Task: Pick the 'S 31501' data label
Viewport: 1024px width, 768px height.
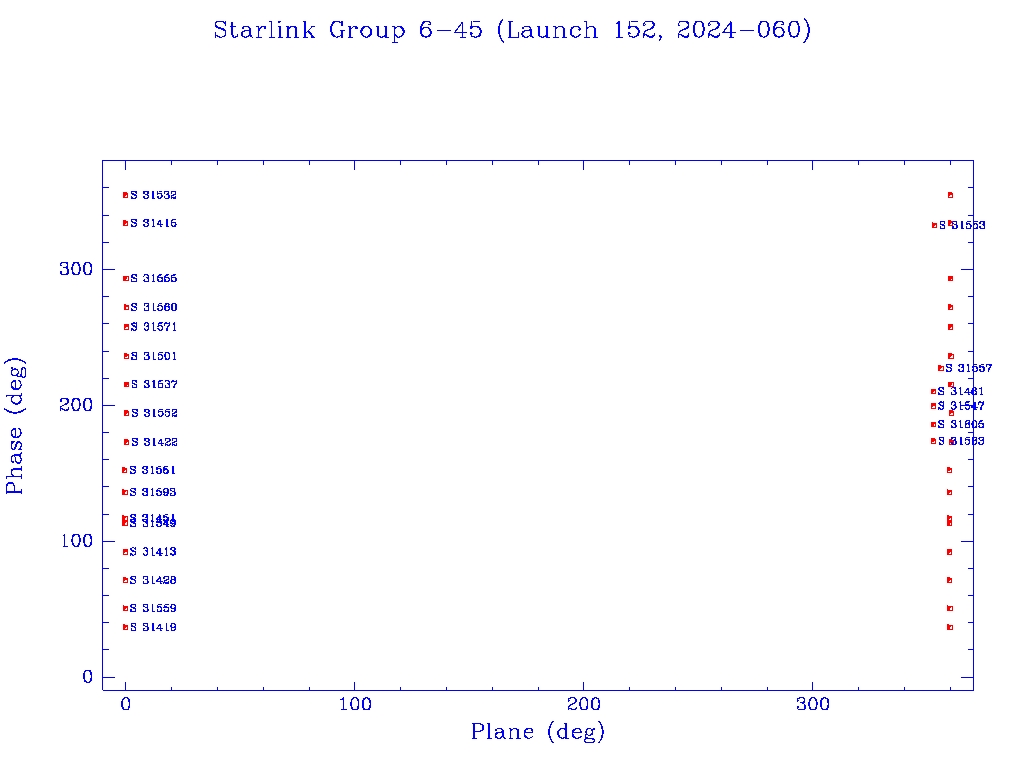Action: 154,357
